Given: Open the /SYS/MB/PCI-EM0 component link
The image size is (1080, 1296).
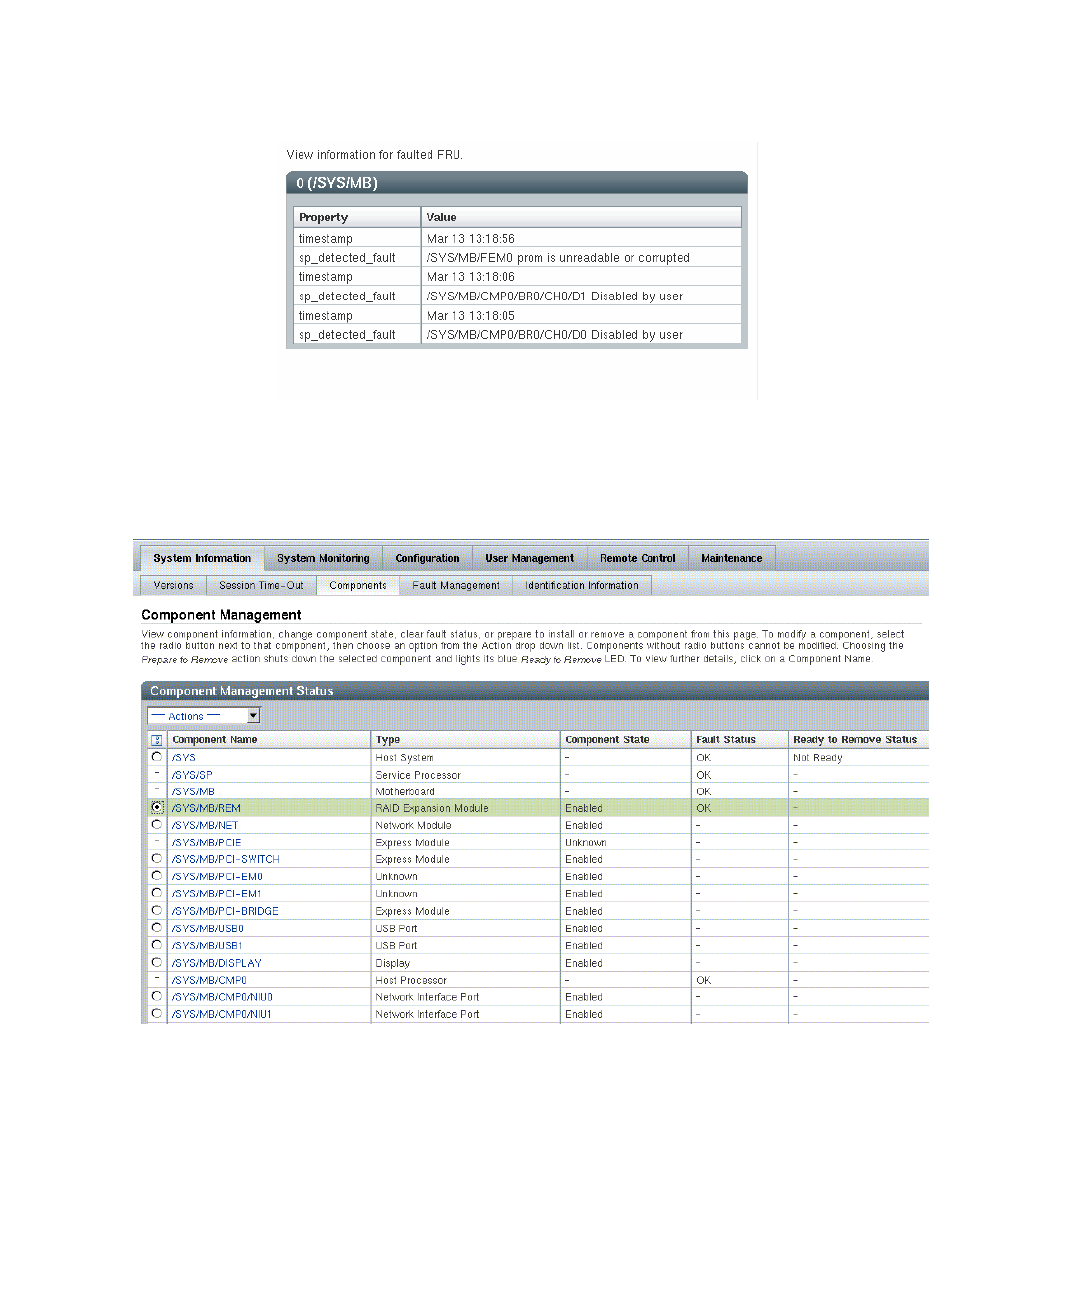Looking at the screenshot, I should (x=216, y=877).
